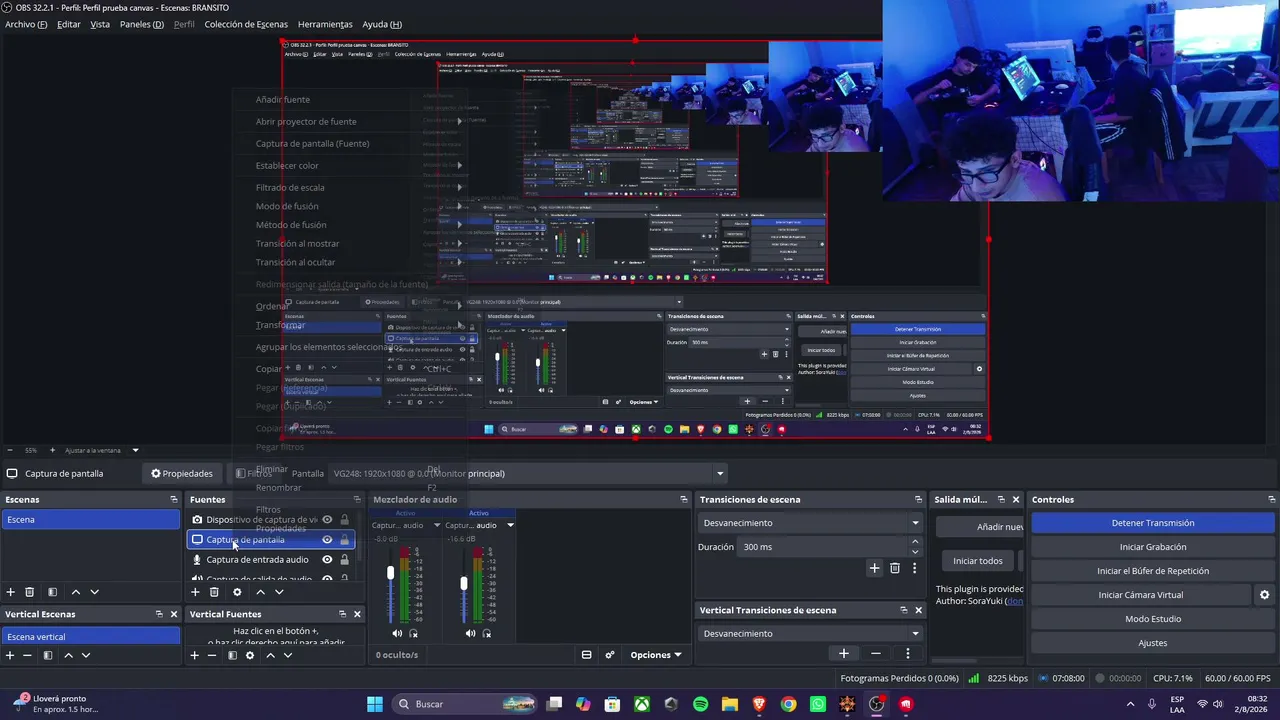Increase transition duration with up stepper

[x=915, y=542]
